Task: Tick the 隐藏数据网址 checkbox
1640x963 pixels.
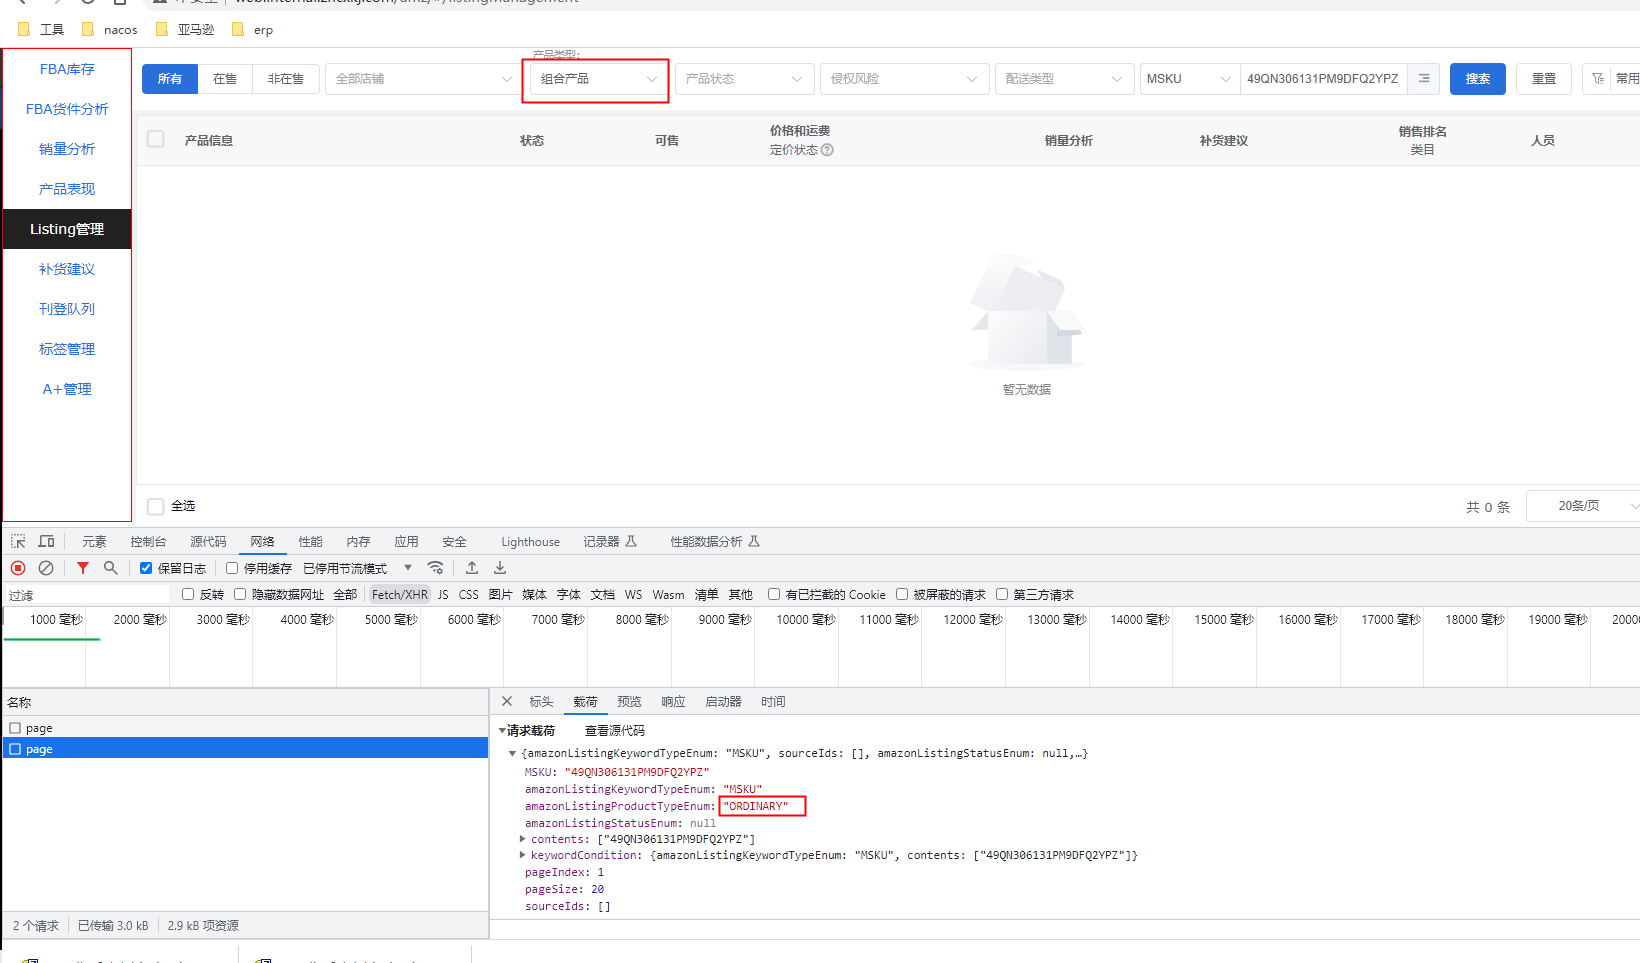Action: (240, 594)
